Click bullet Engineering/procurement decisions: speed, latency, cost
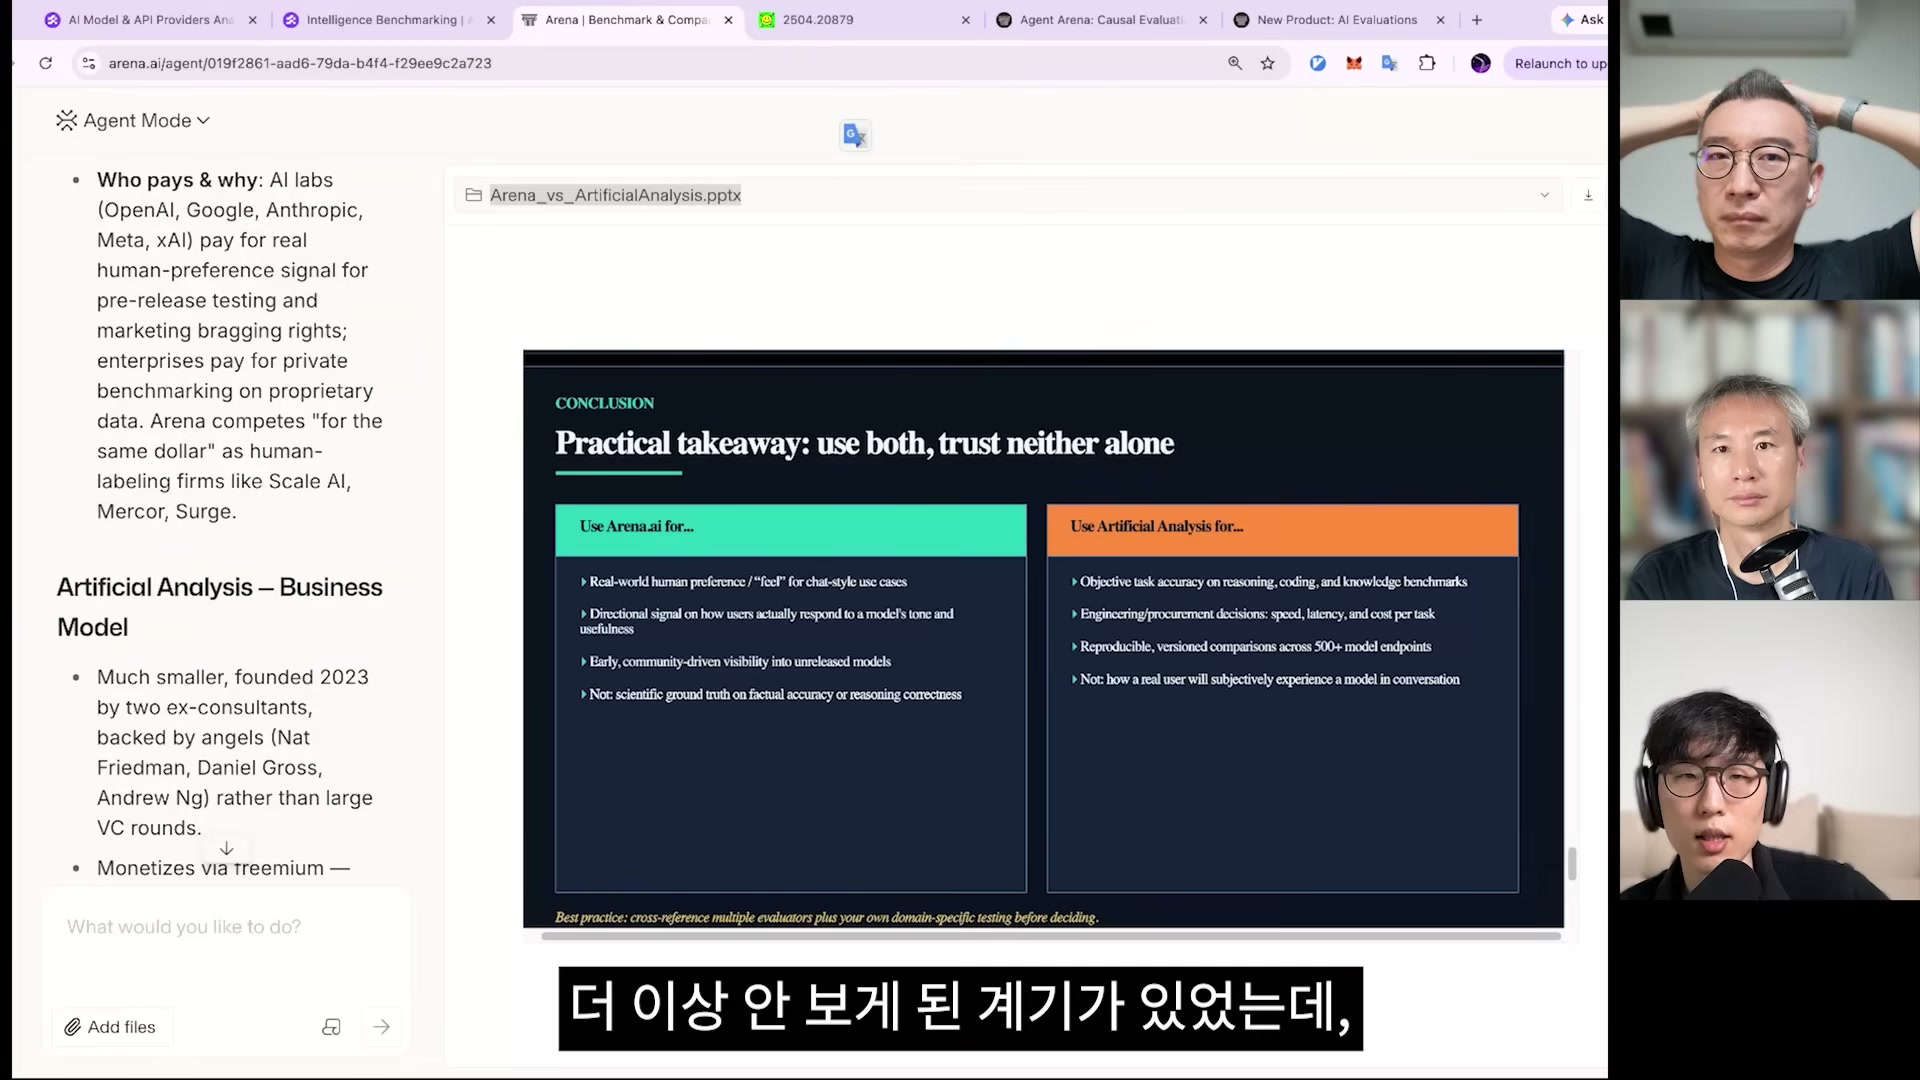The height and width of the screenshot is (1080, 1920). tap(1253, 613)
